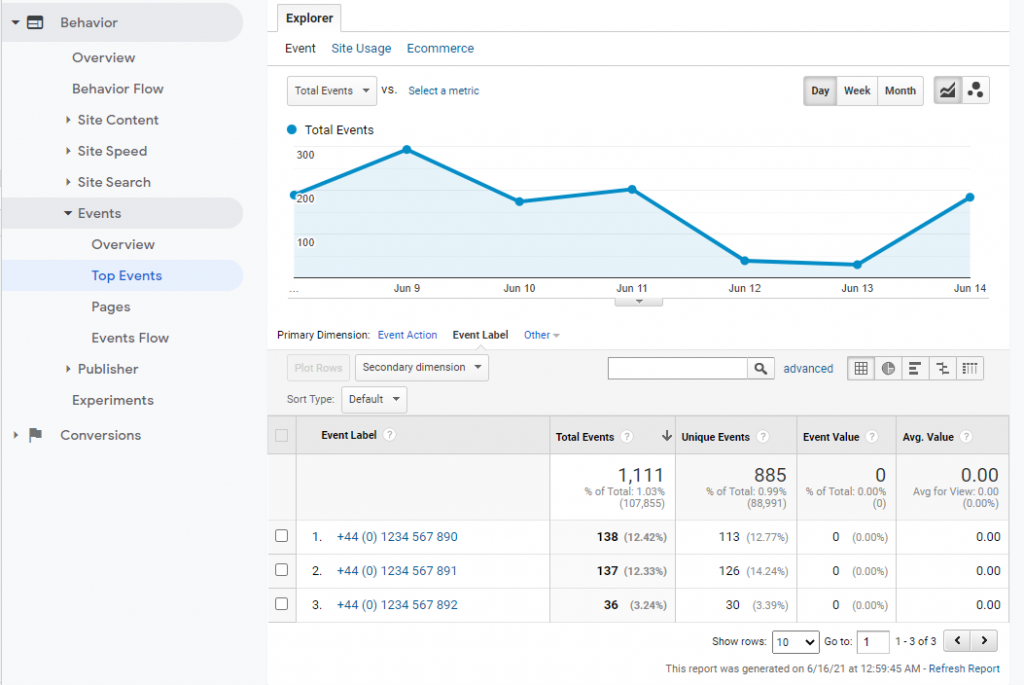Select the comparison view icon
This screenshot has width=1024, height=685.
point(941,369)
